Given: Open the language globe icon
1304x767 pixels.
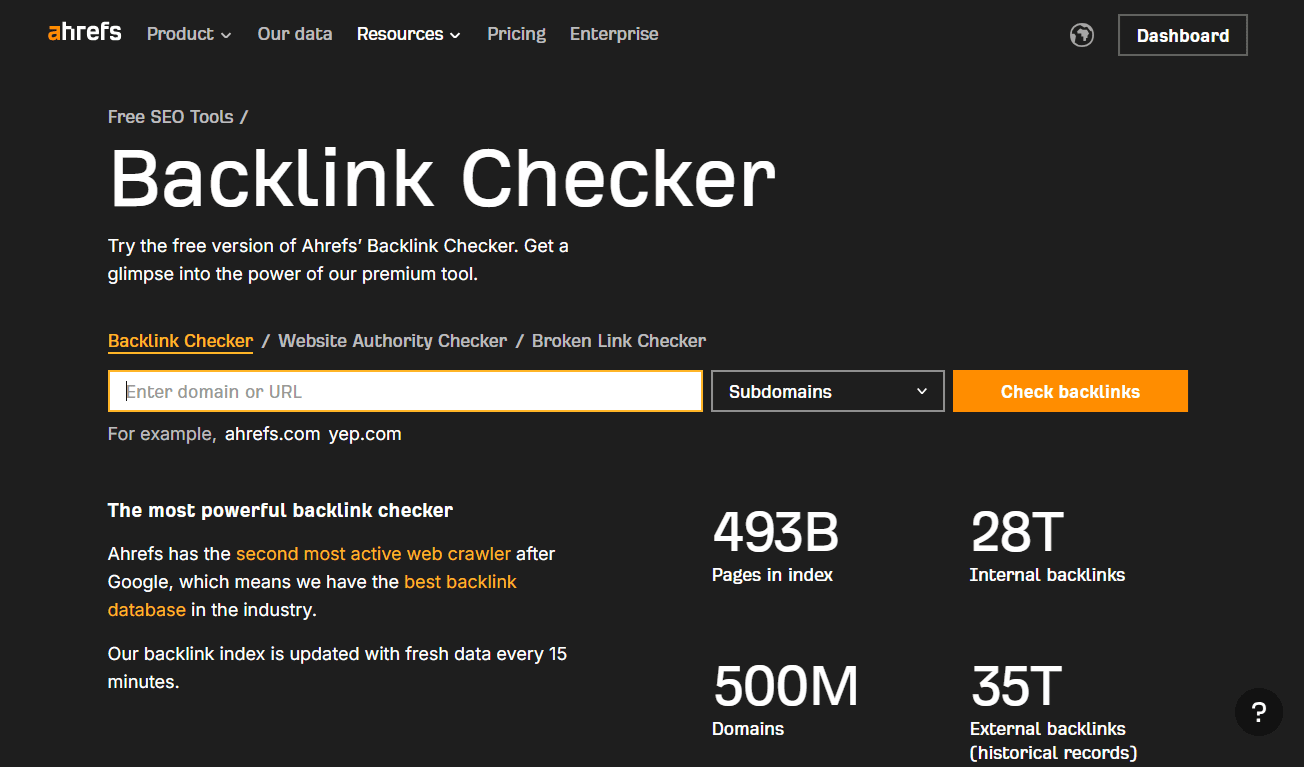Looking at the screenshot, I should tap(1081, 34).
